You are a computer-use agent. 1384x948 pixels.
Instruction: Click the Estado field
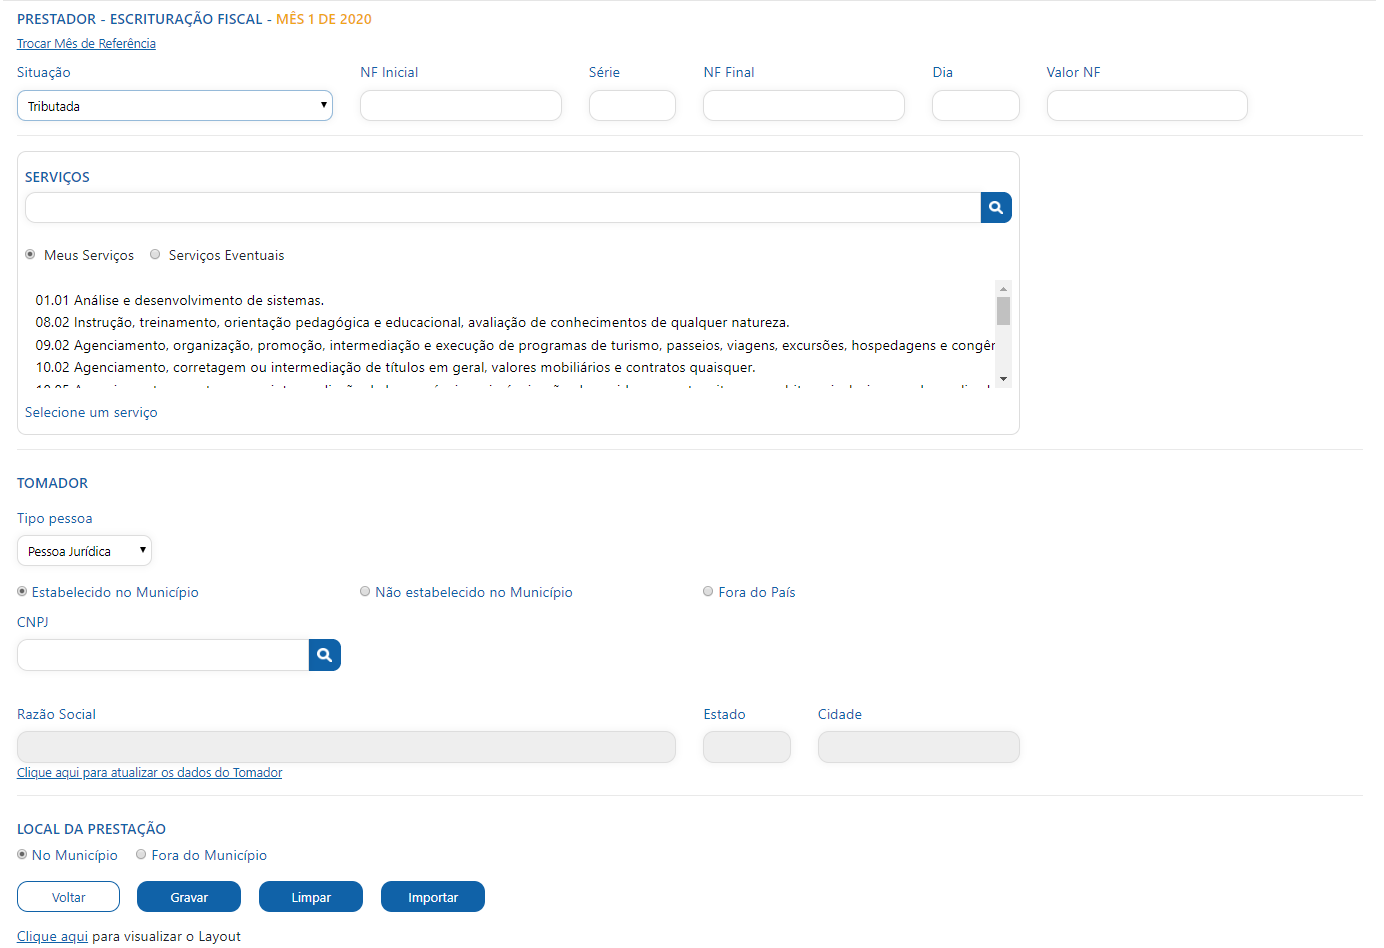747,747
